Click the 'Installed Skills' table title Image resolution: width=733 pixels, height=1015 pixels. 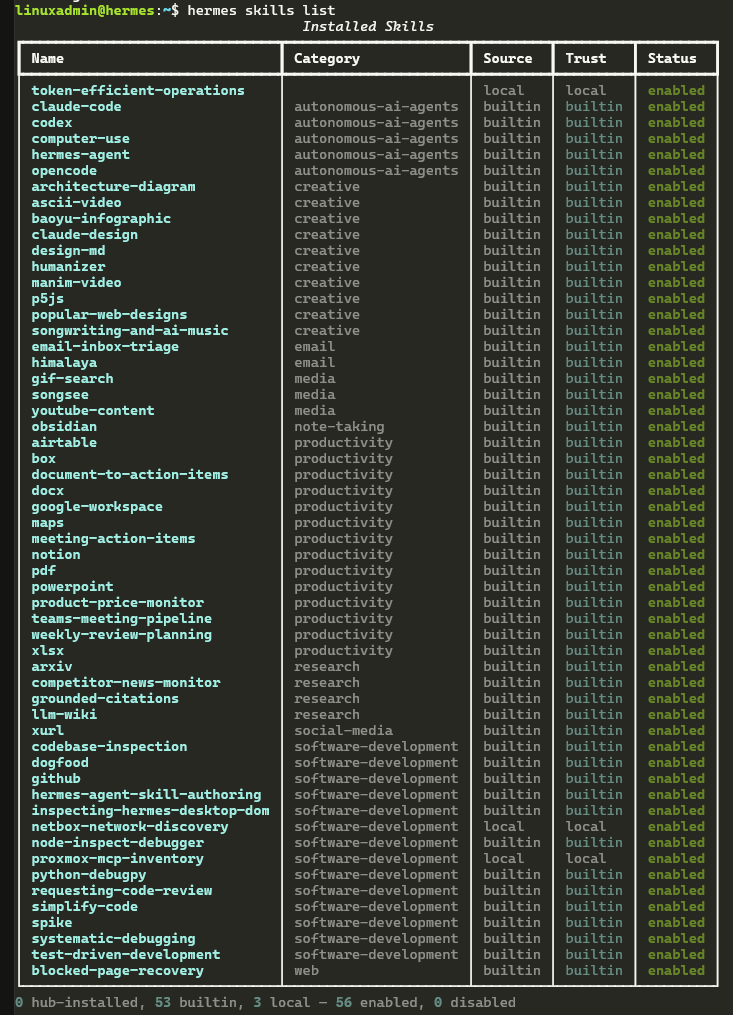[x=368, y=27]
